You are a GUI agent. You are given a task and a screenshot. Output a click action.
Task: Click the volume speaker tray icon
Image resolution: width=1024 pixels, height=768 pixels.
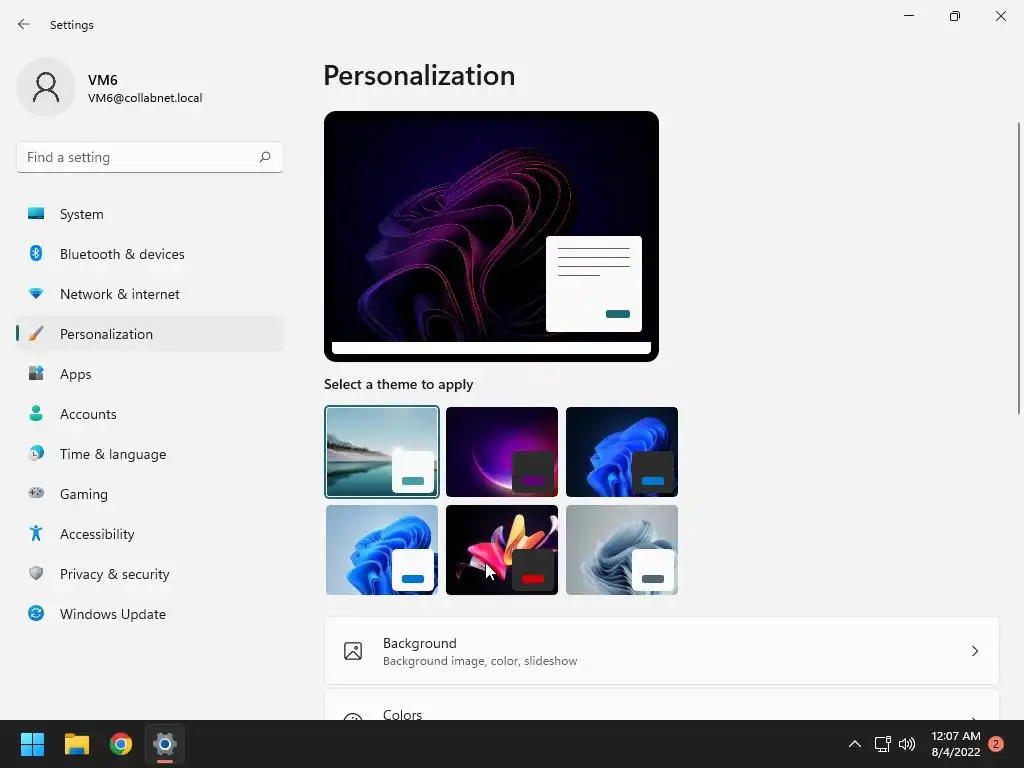point(907,744)
